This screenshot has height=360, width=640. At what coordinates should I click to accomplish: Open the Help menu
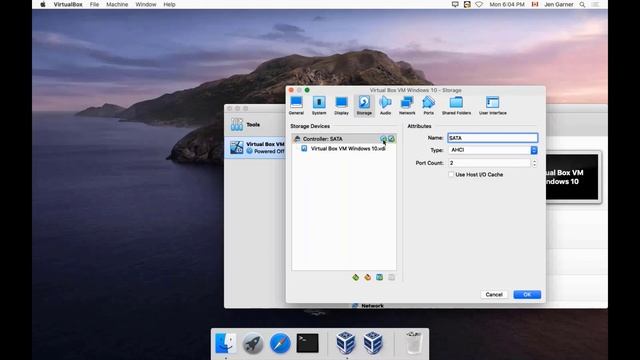coord(169,4)
